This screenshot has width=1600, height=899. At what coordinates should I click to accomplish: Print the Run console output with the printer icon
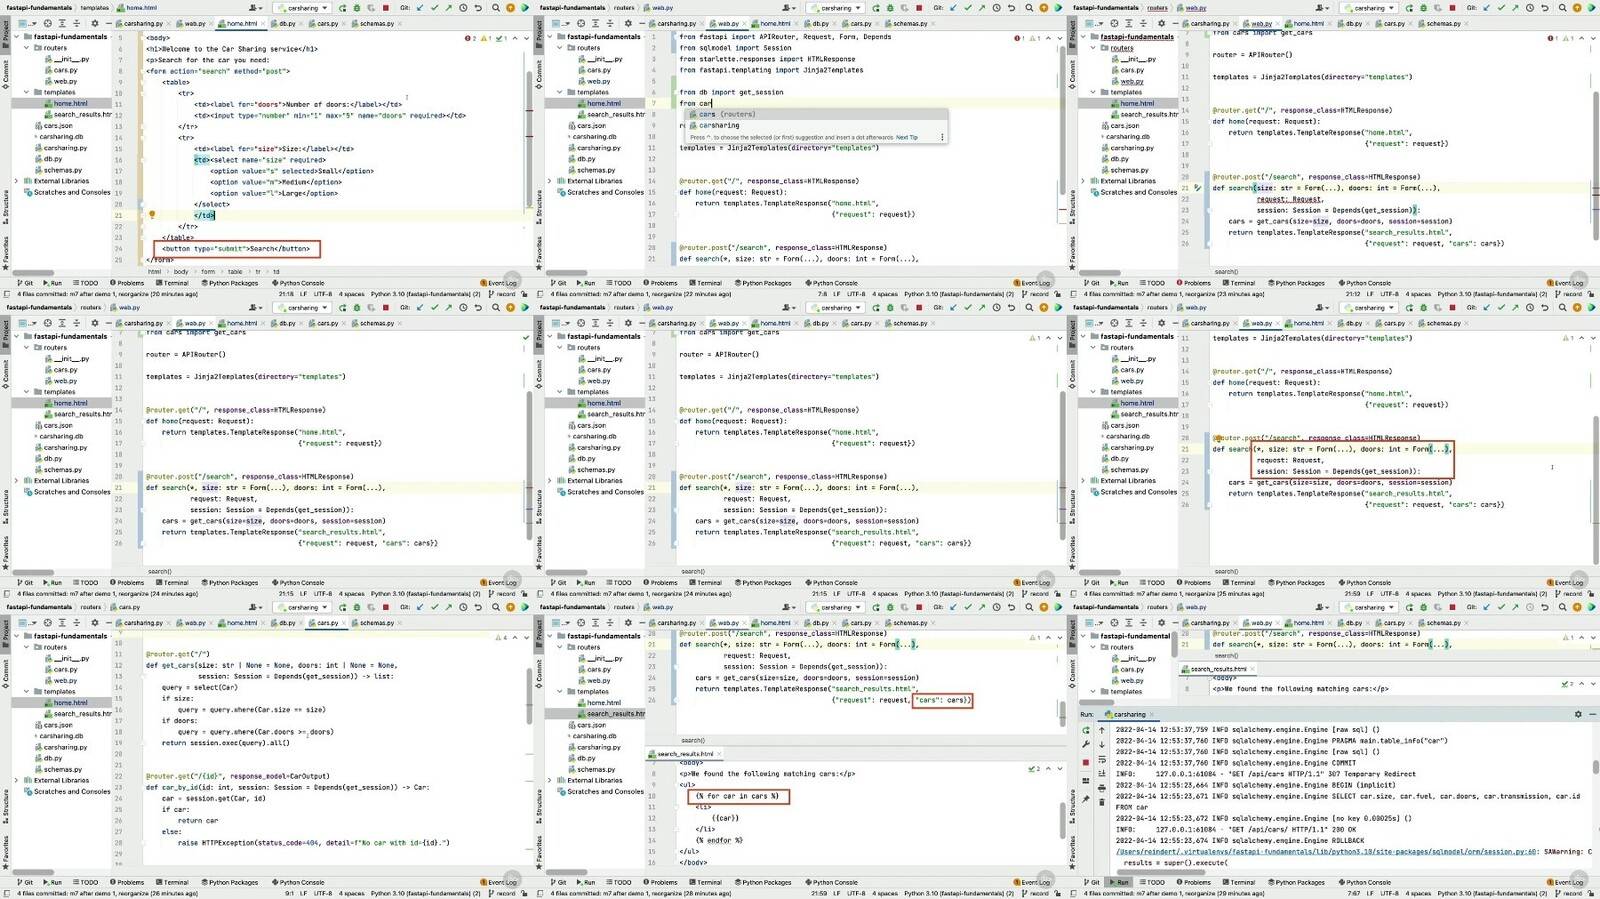(1102, 787)
